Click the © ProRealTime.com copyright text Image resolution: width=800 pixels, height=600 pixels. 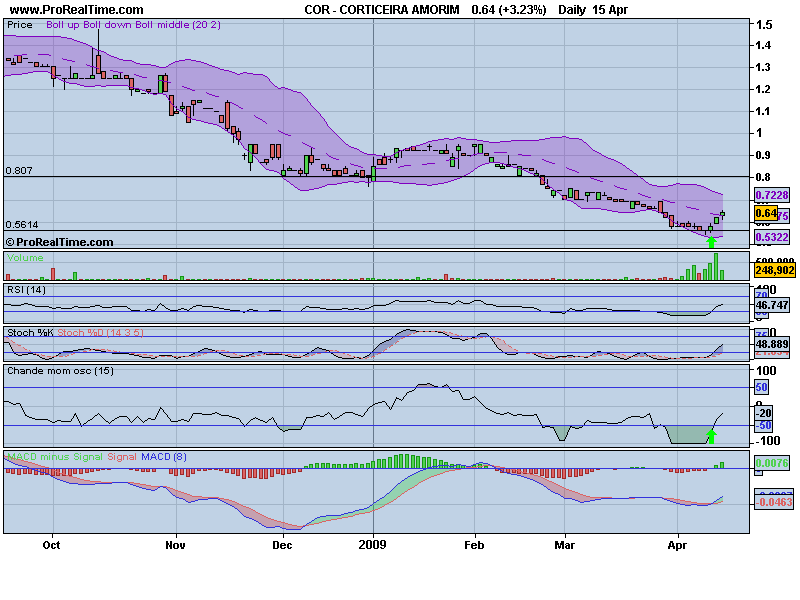pyautogui.click(x=59, y=242)
